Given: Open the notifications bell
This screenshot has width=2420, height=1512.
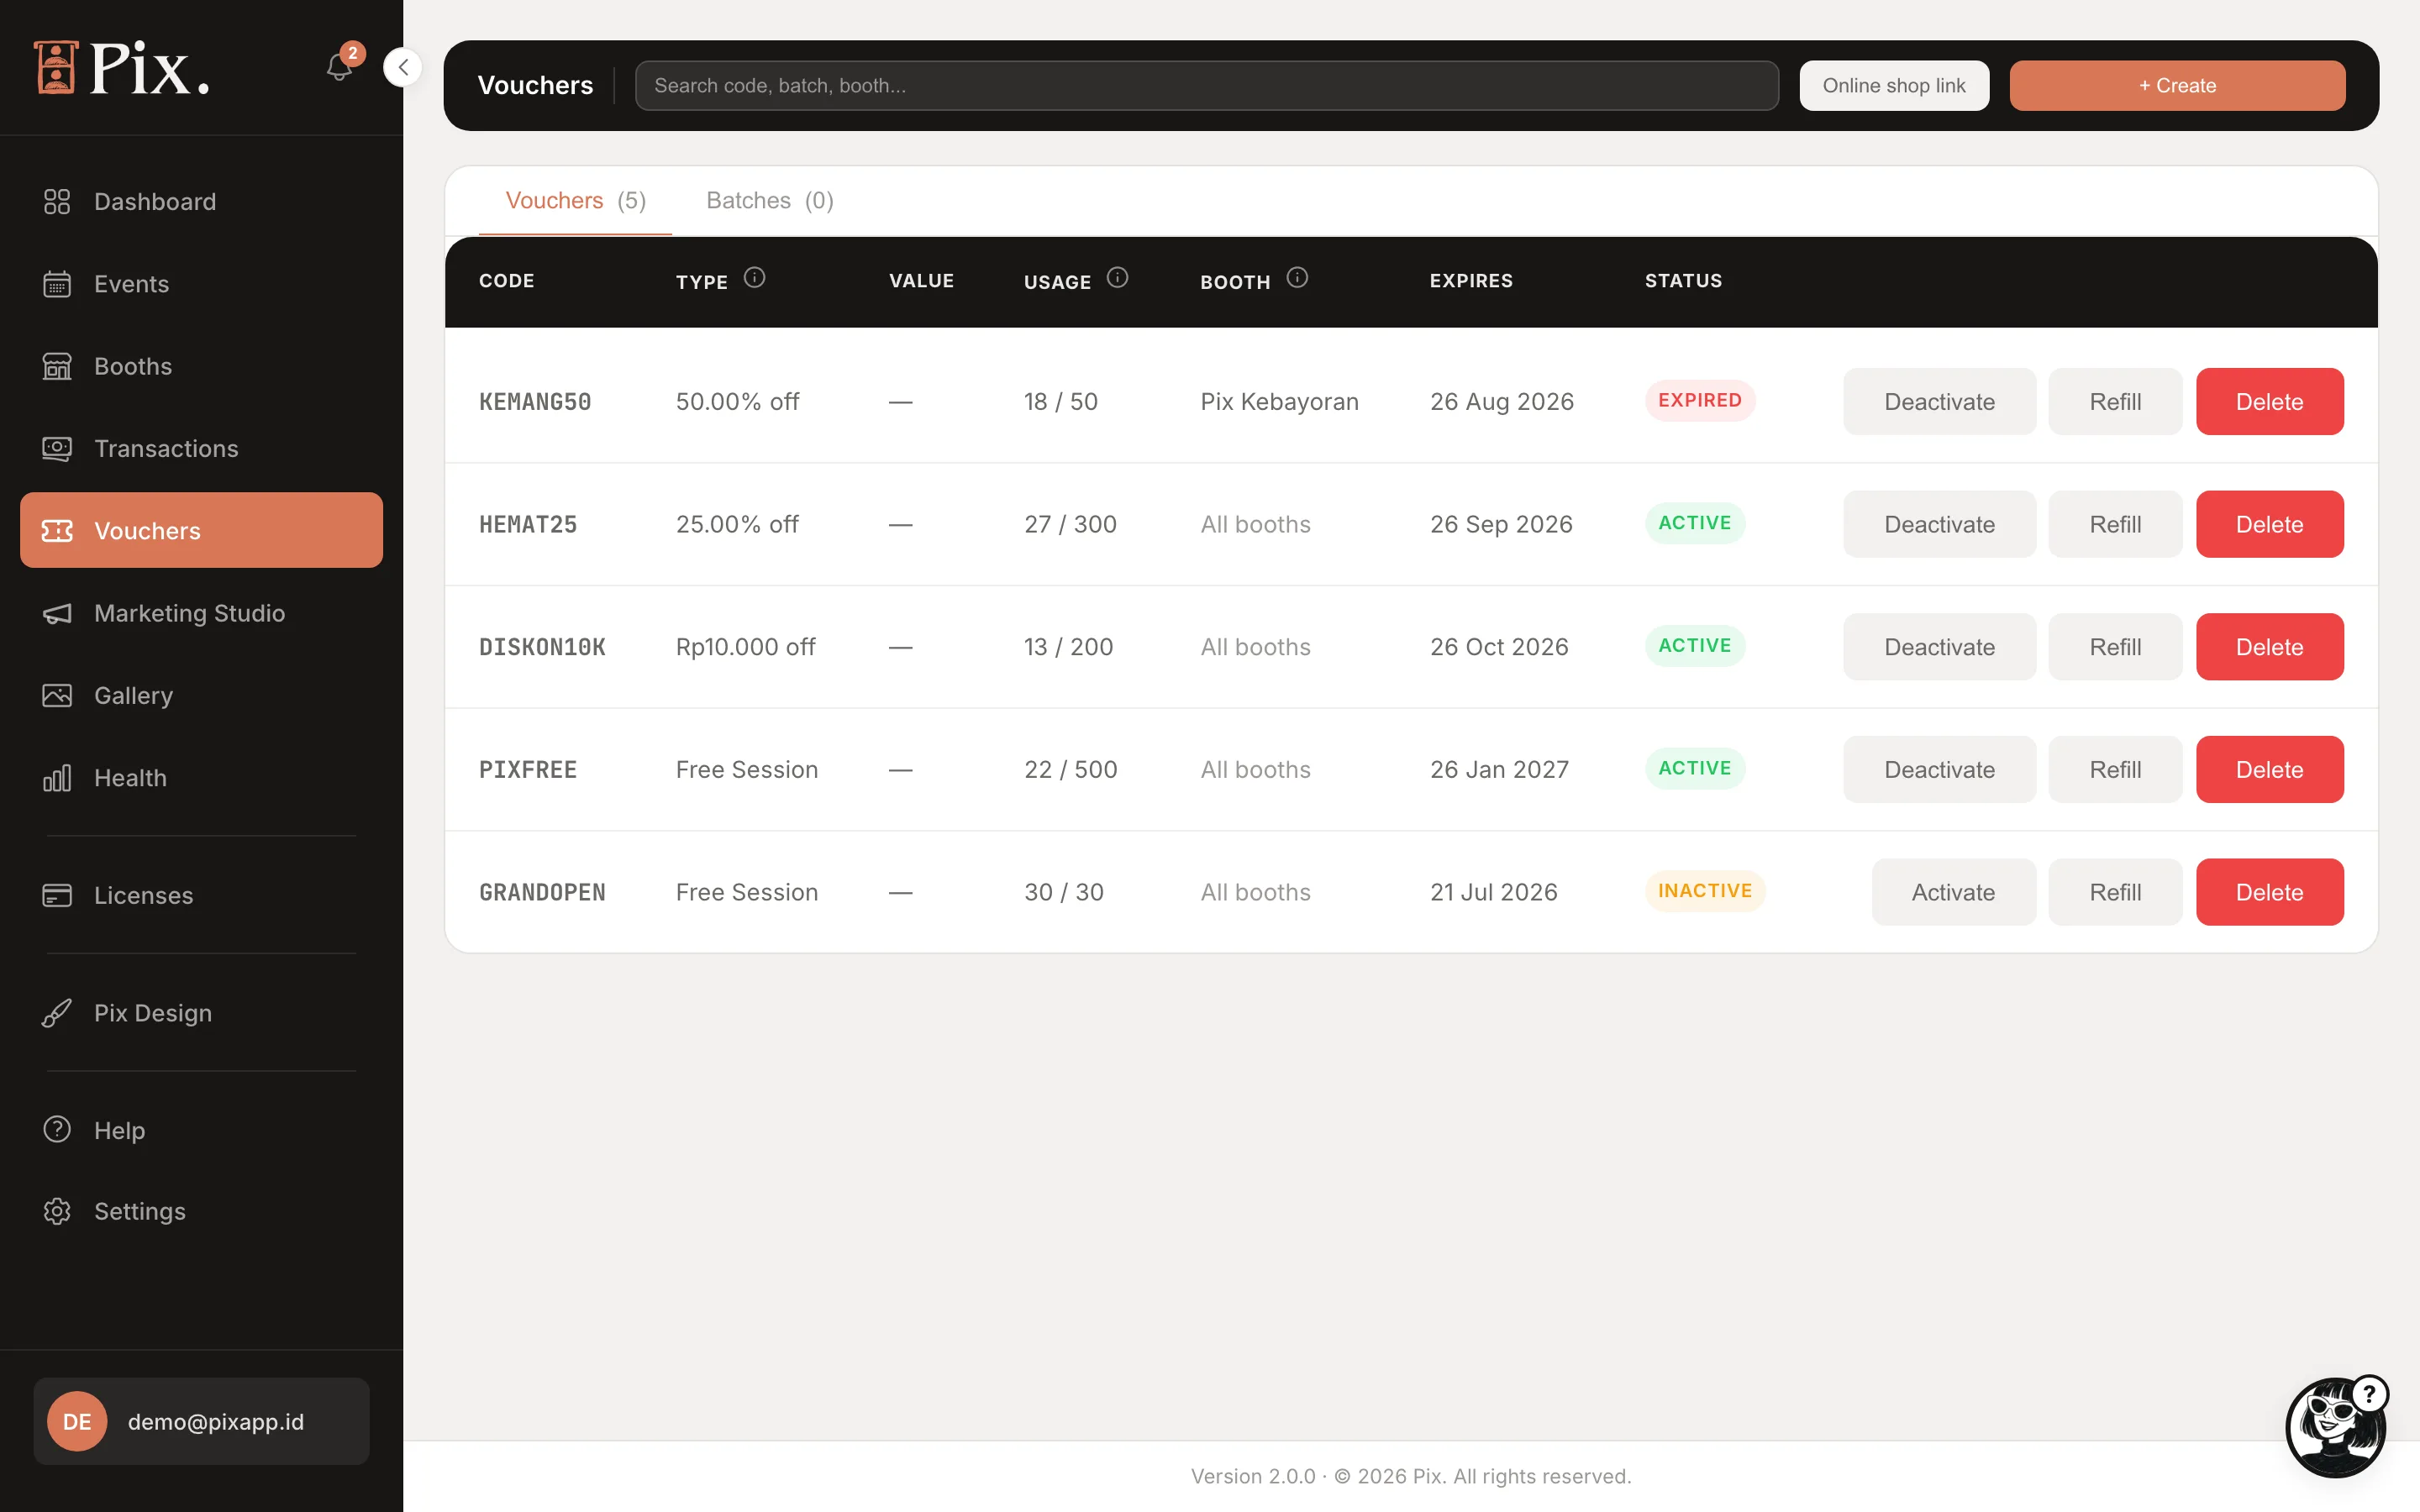Looking at the screenshot, I should point(340,67).
